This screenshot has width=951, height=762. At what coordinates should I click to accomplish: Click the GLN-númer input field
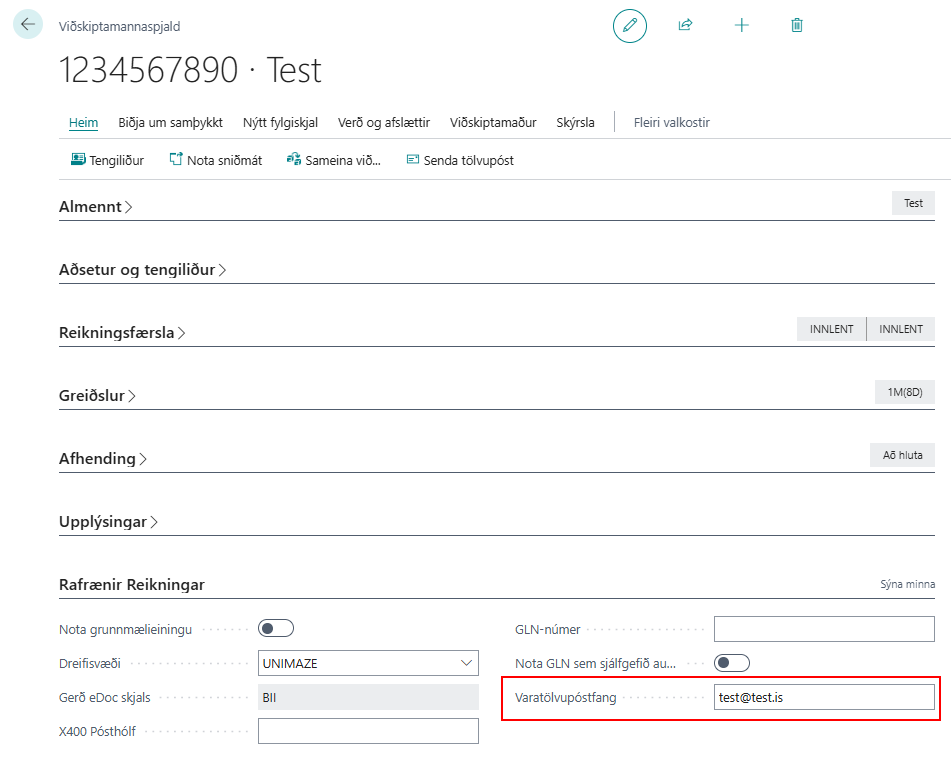click(x=824, y=629)
